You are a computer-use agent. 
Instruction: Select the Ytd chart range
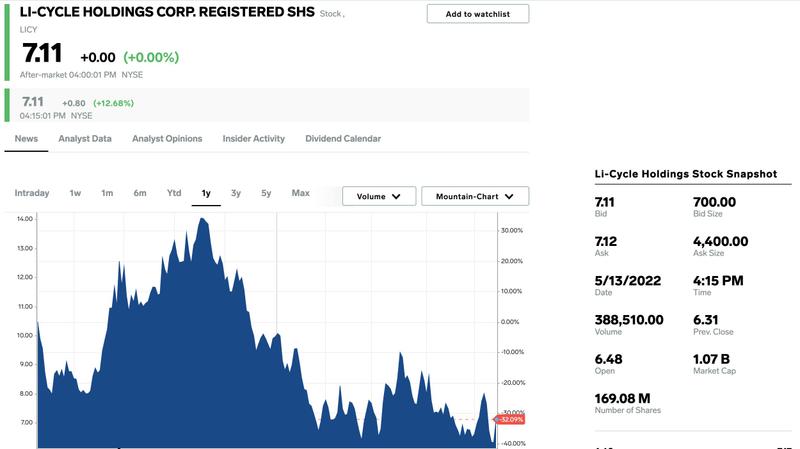click(x=174, y=193)
